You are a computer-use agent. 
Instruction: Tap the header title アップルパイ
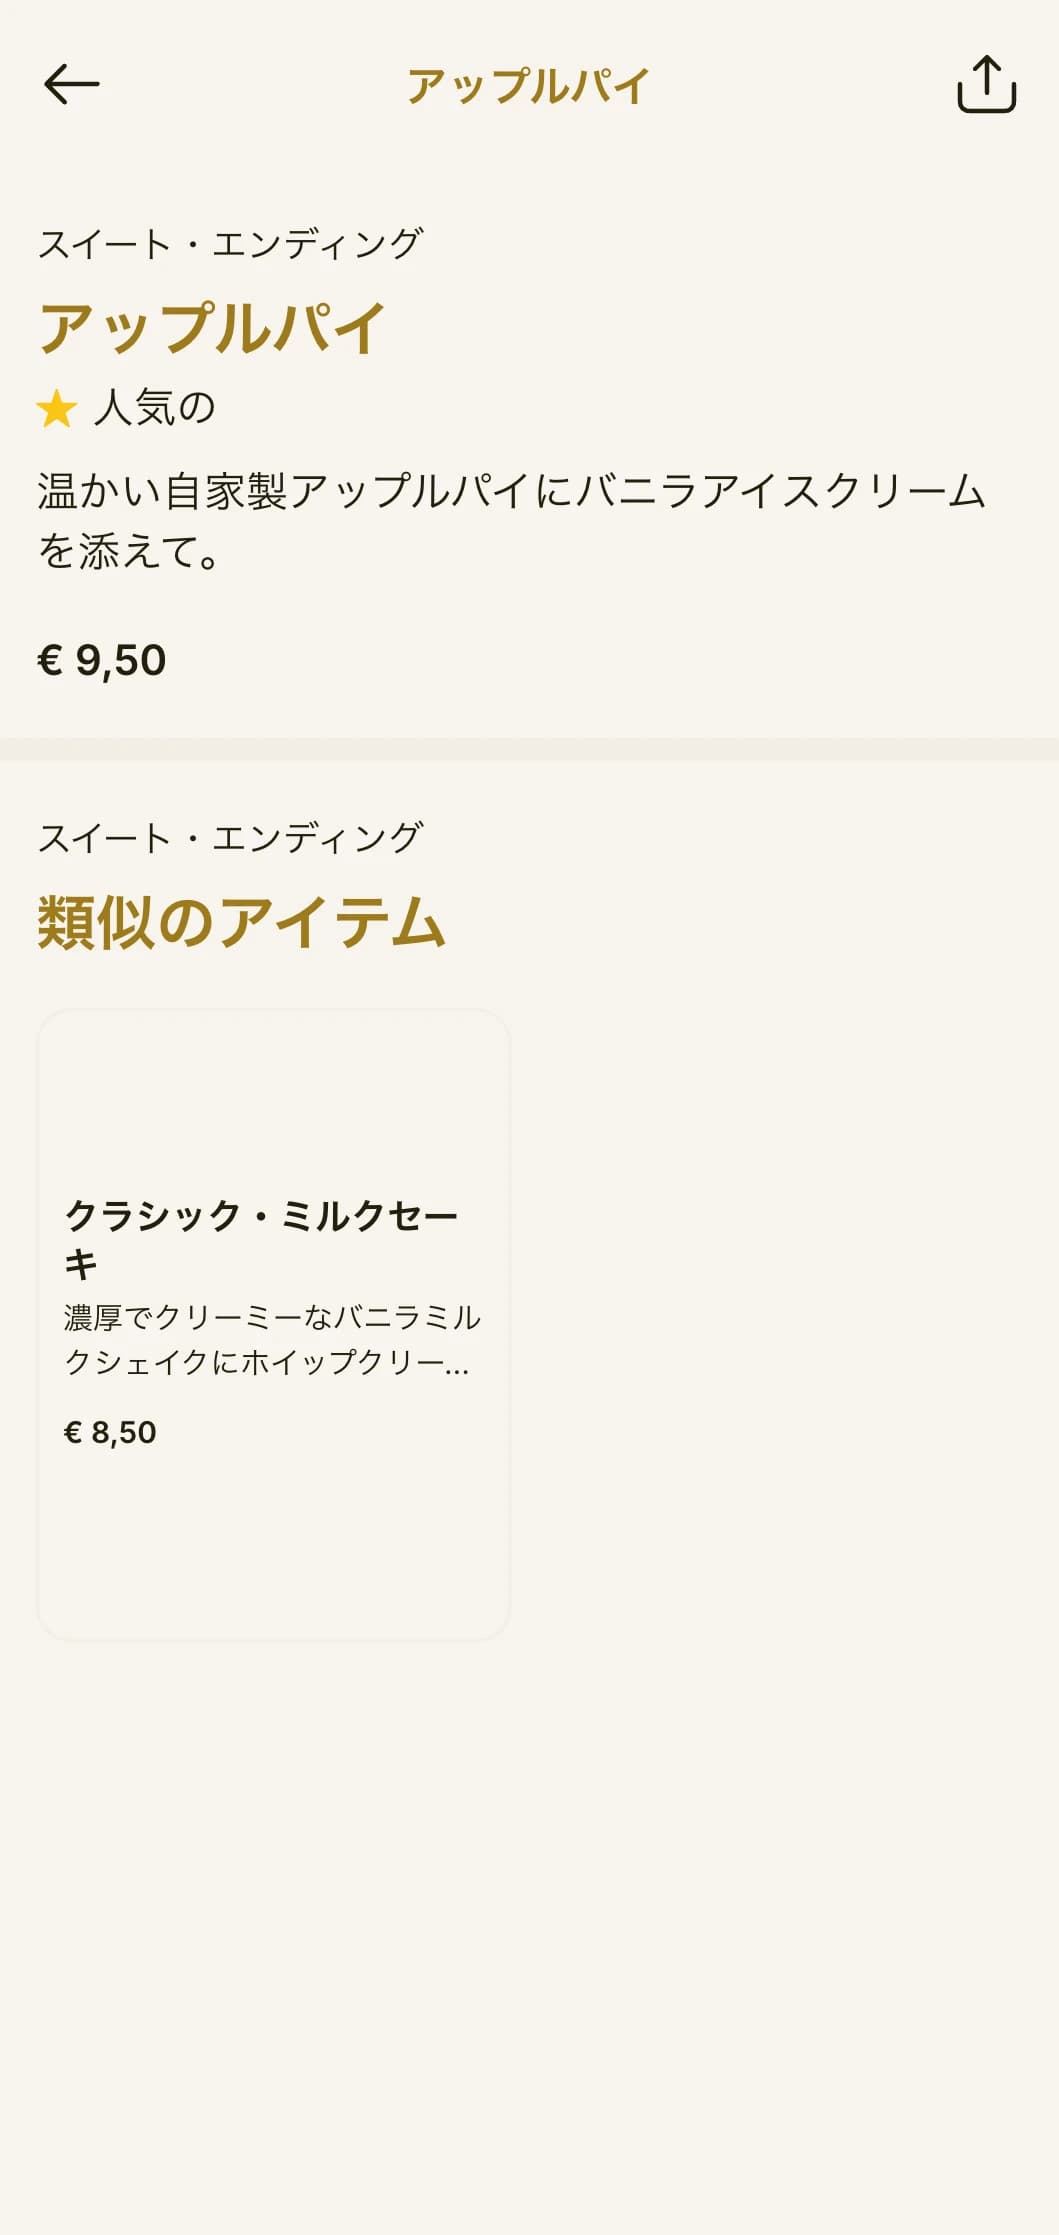529,86
